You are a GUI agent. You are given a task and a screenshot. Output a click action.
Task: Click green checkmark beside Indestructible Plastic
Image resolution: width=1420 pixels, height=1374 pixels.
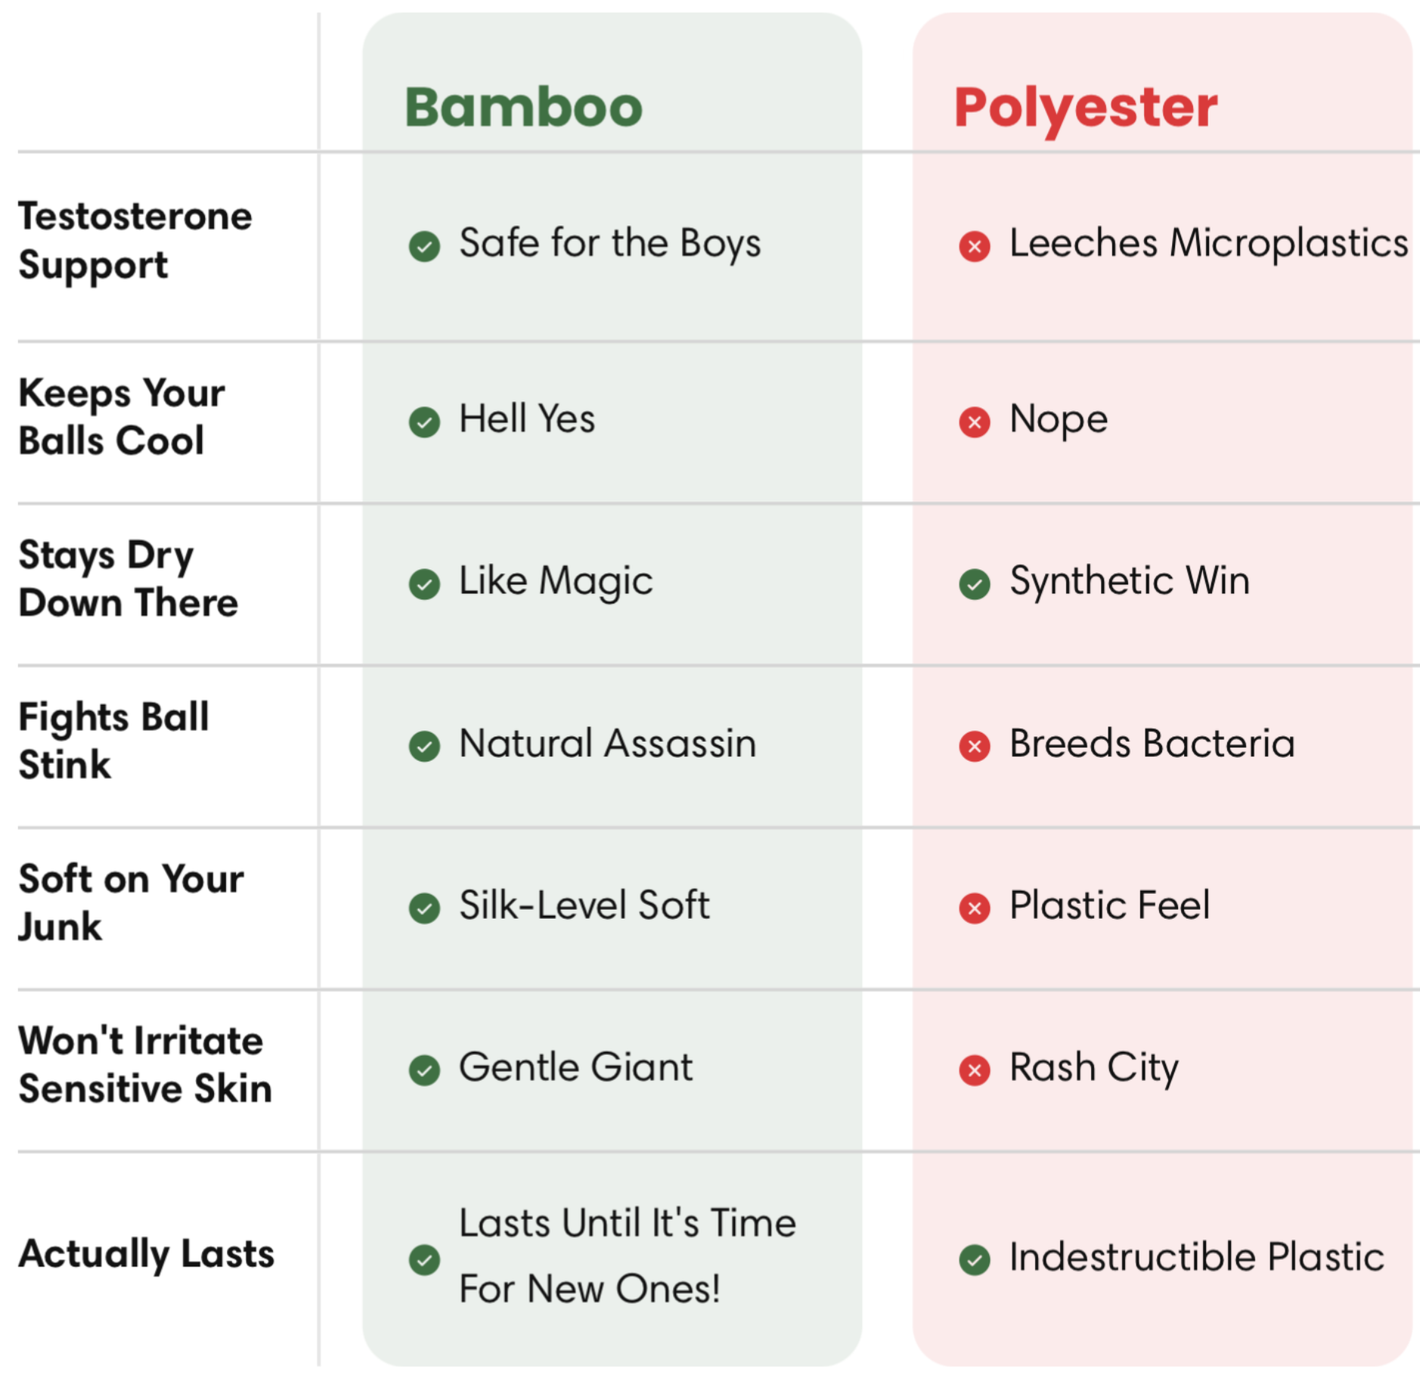pos(974,1260)
